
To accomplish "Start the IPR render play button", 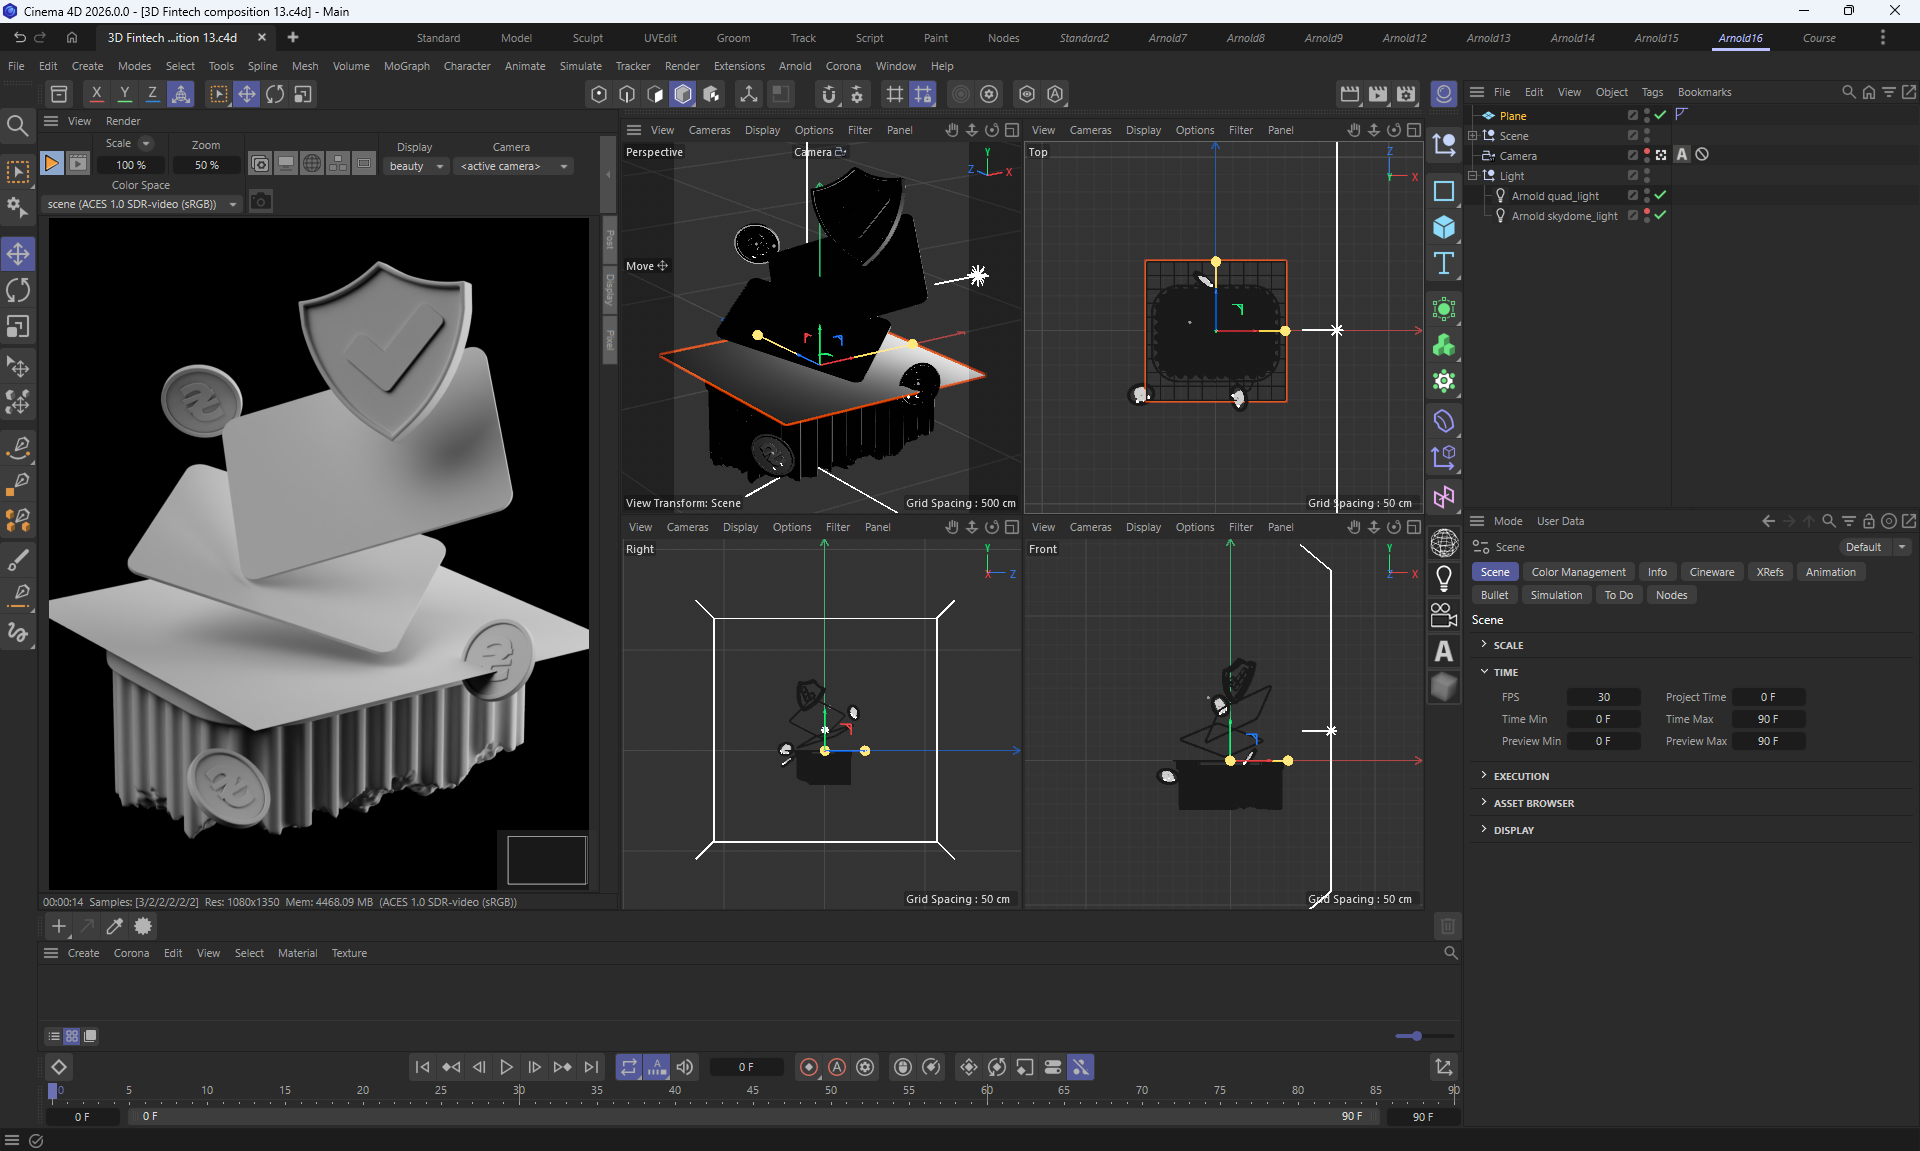I will (x=51, y=163).
